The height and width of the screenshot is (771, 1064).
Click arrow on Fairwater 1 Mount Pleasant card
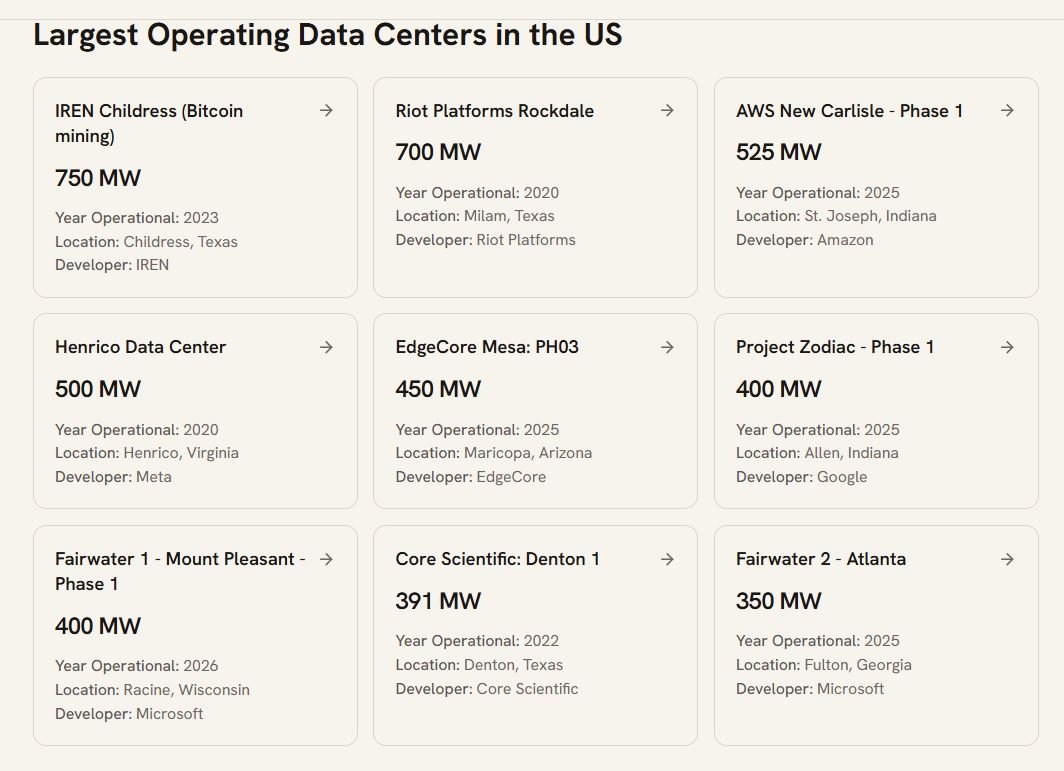point(326,559)
